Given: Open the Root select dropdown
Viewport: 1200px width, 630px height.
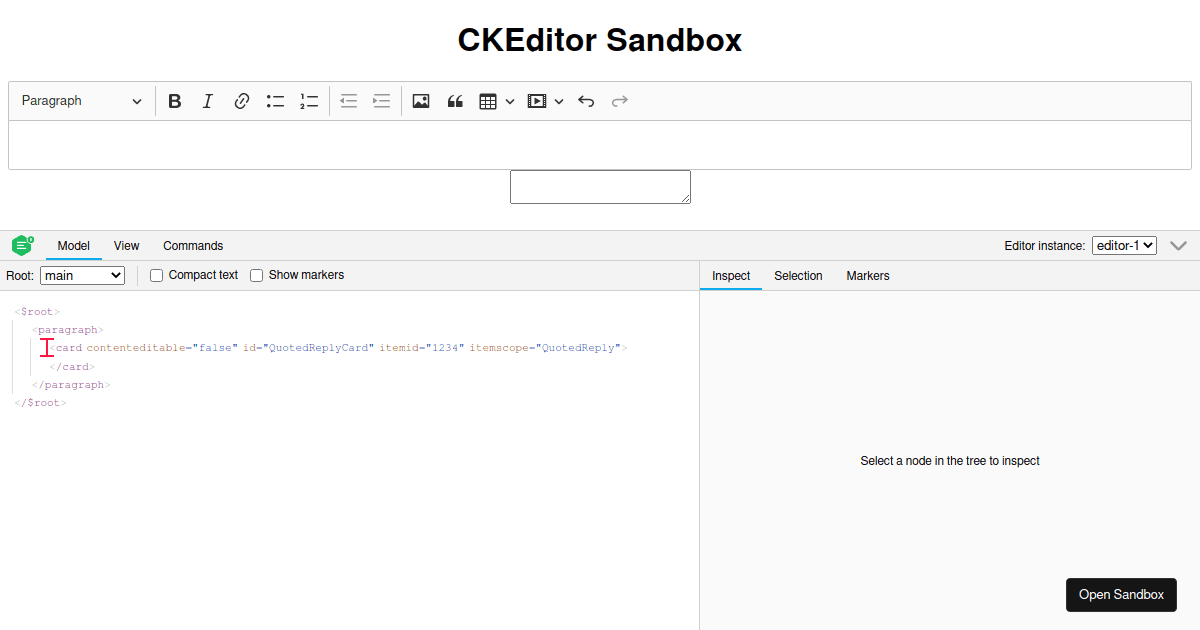Looking at the screenshot, I should point(82,275).
